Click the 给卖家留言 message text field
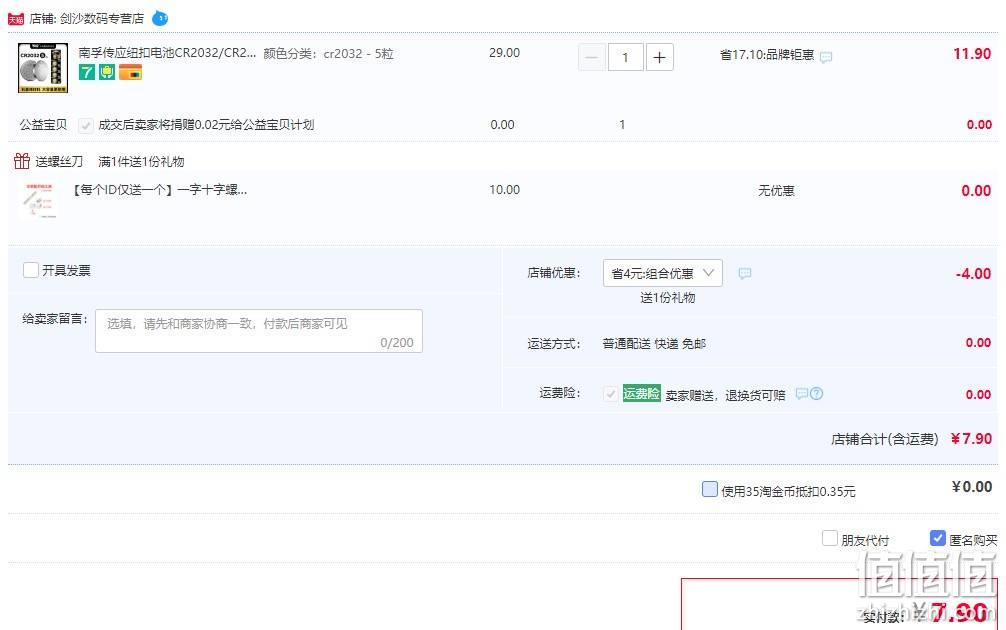 (x=259, y=331)
